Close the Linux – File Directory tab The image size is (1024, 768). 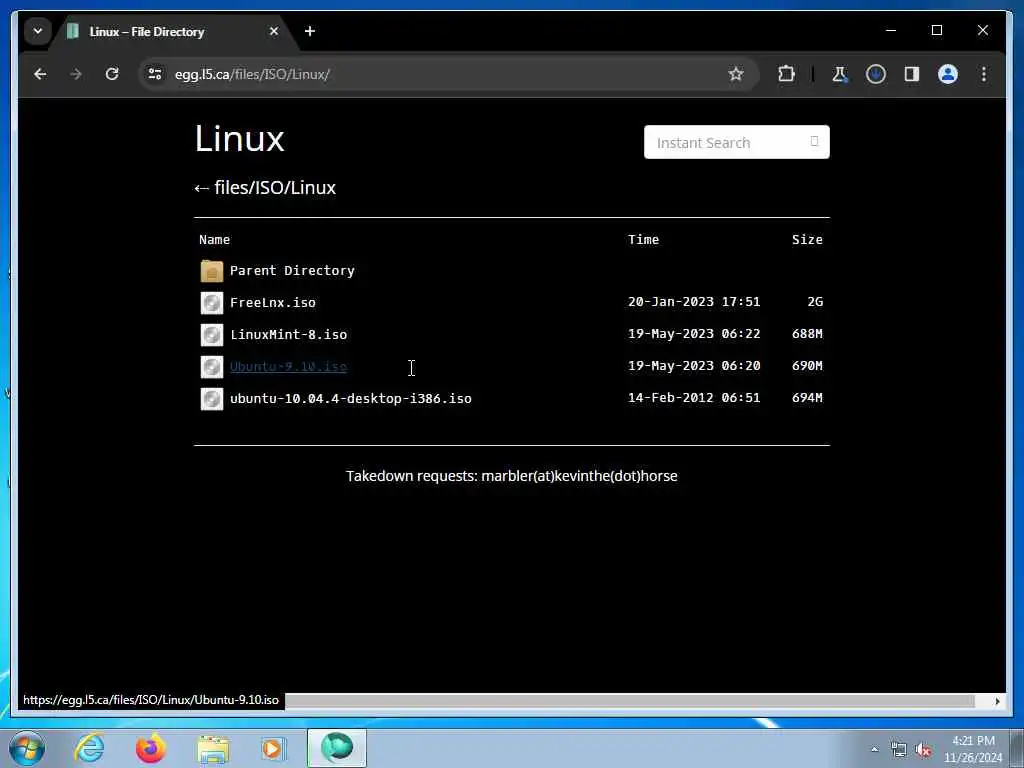274,31
